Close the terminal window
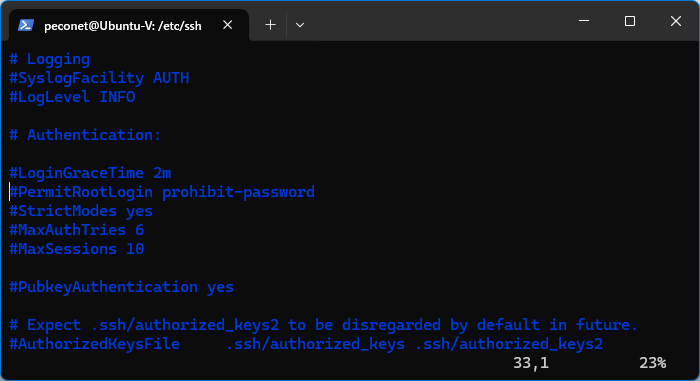 [x=675, y=21]
